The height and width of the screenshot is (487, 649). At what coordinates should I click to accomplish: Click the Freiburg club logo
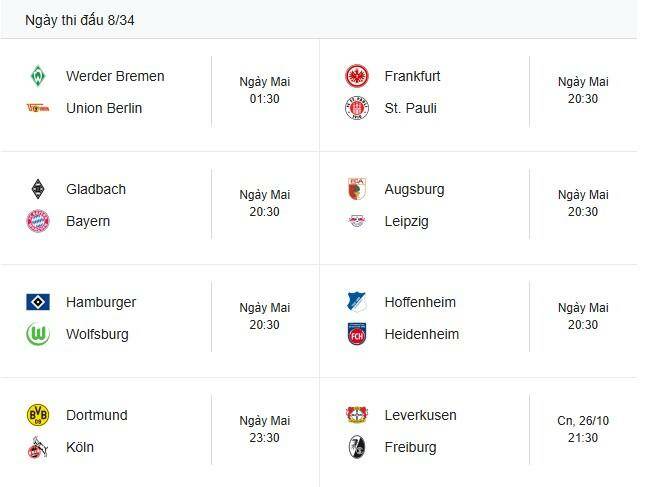[357, 447]
